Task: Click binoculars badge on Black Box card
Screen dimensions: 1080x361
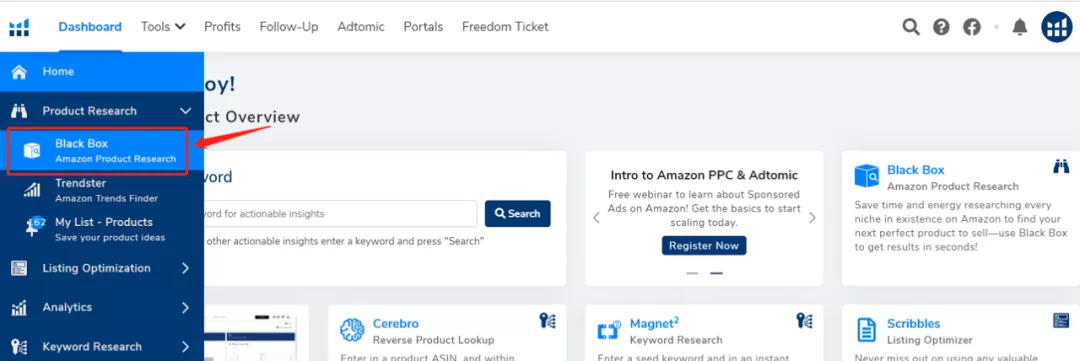Action: tap(1060, 166)
